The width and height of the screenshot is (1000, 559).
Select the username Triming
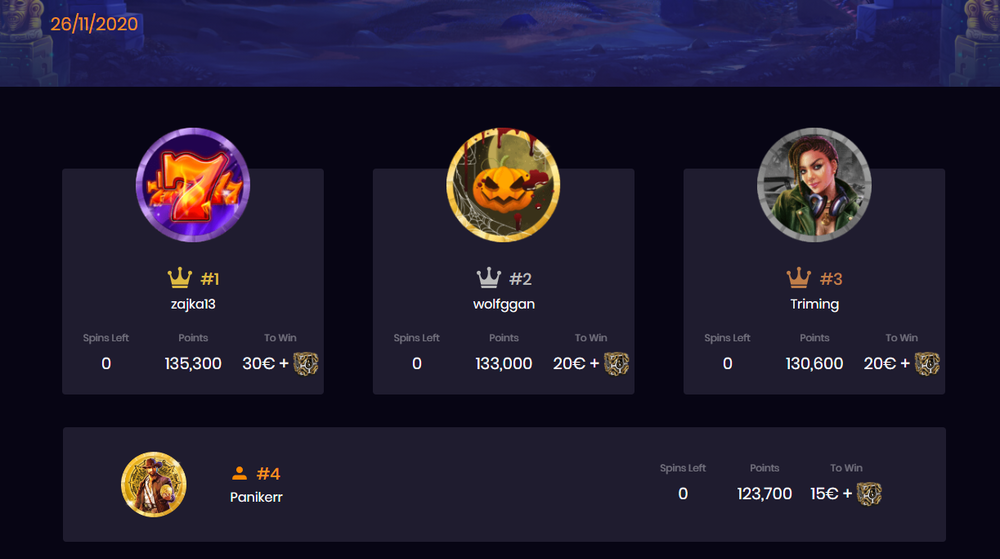point(814,304)
